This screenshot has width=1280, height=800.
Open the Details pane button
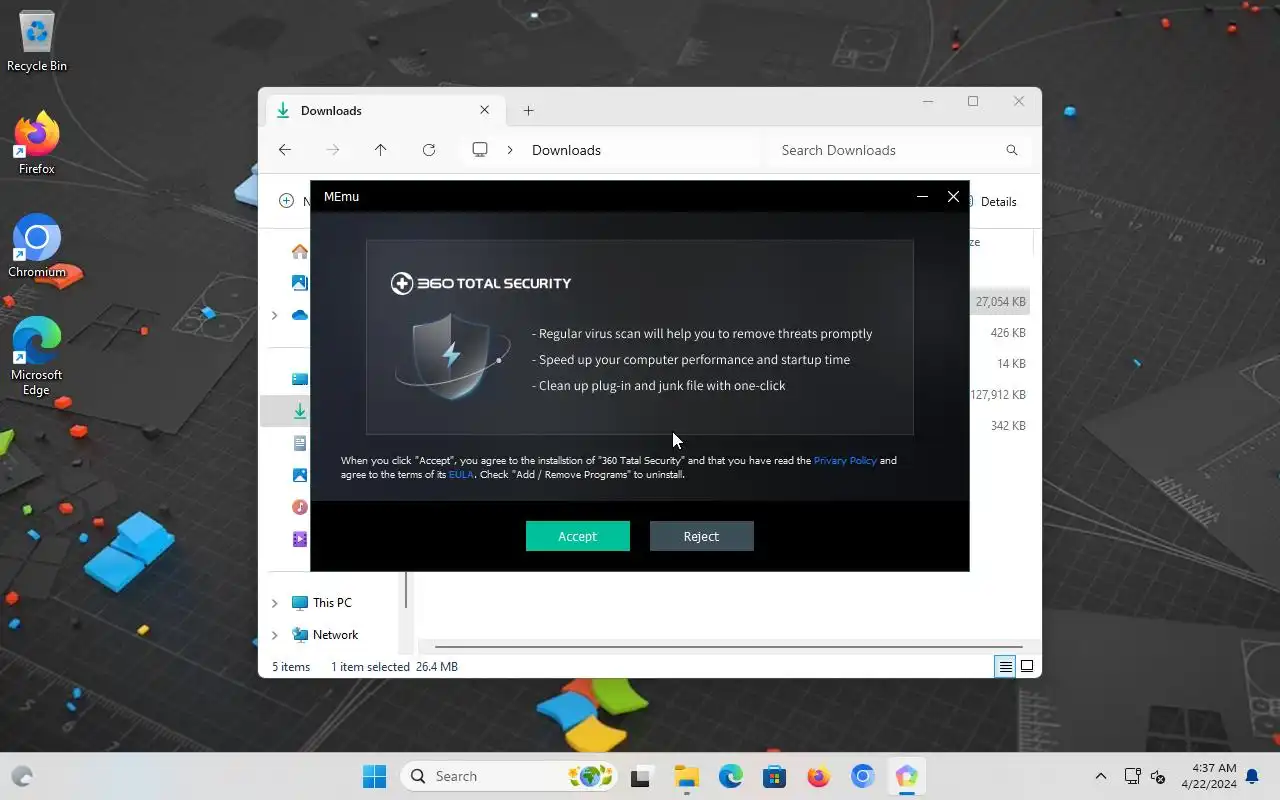990,201
